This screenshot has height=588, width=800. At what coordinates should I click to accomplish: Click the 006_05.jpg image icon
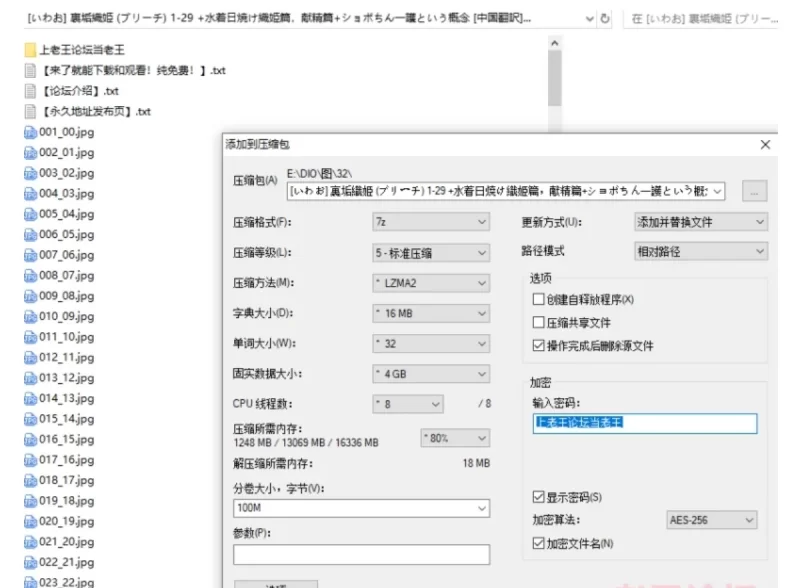tap(30, 234)
